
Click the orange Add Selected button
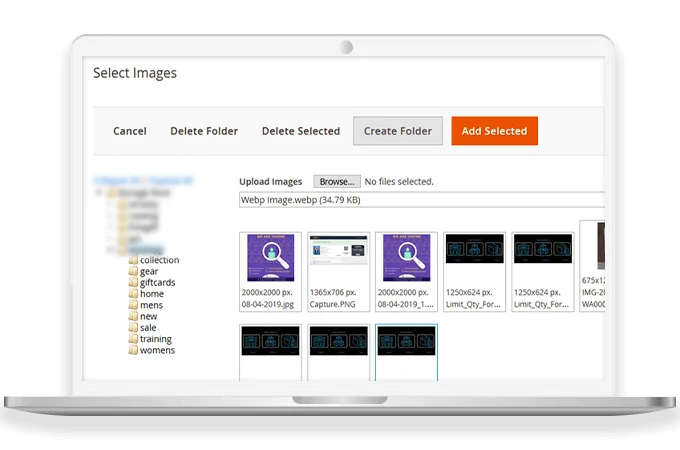coord(494,131)
